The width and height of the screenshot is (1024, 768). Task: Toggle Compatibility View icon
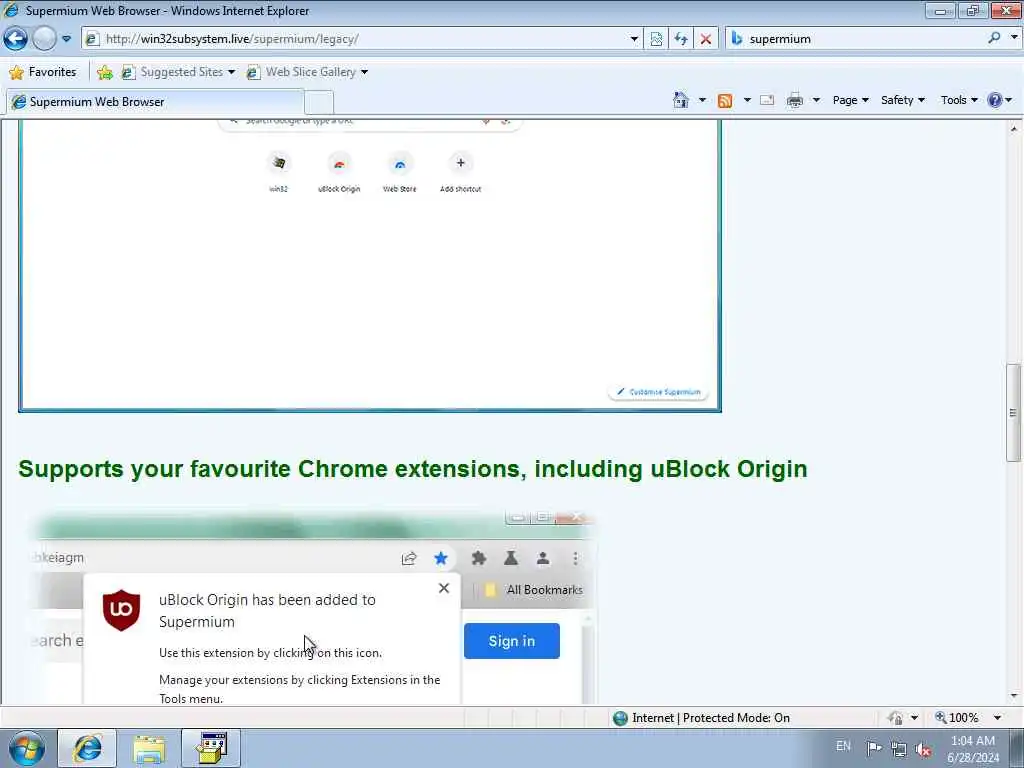pos(656,39)
